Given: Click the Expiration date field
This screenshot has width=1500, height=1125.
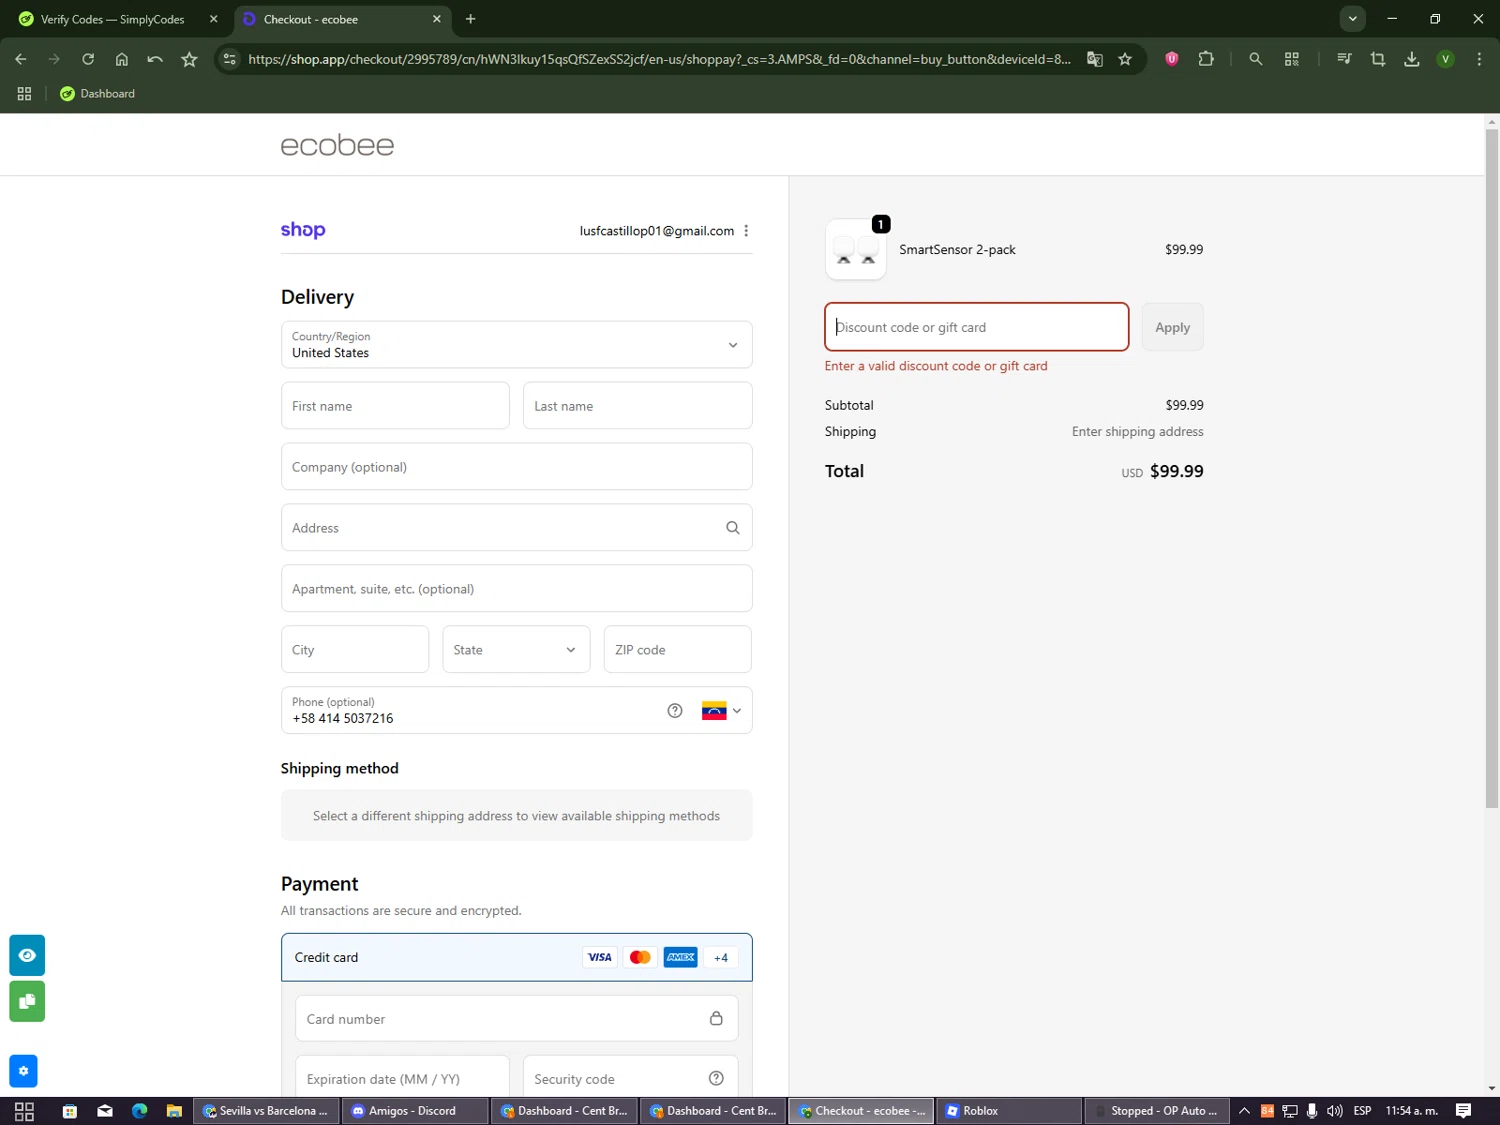Looking at the screenshot, I should tap(402, 1078).
